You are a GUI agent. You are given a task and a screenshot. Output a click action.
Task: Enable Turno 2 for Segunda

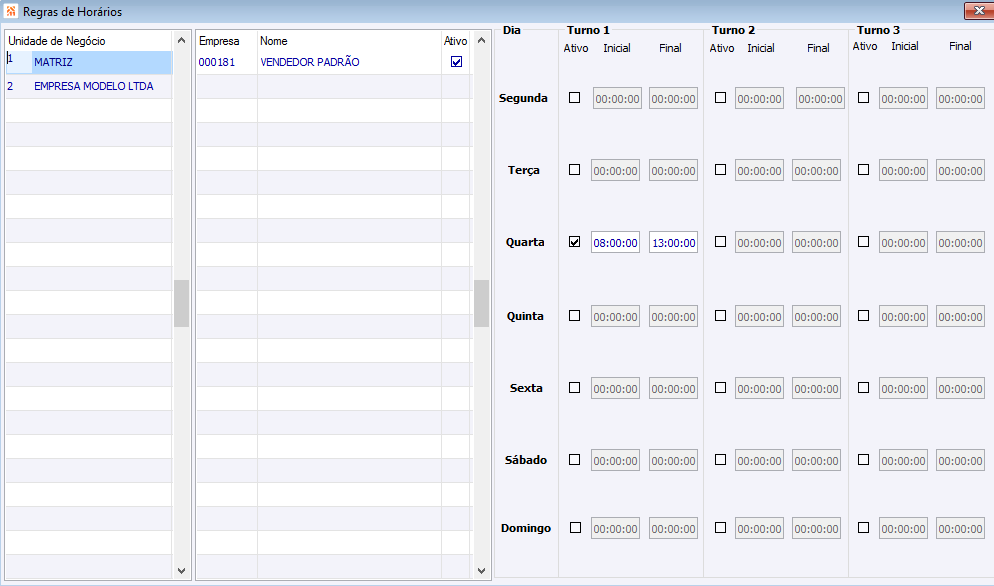[720, 98]
